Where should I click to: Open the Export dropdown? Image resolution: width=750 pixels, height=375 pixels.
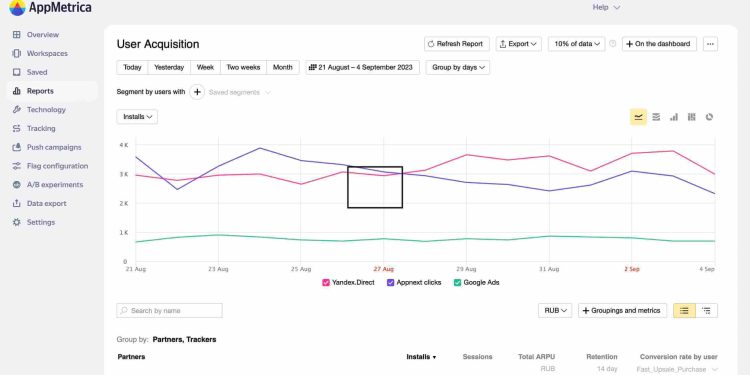pos(518,44)
